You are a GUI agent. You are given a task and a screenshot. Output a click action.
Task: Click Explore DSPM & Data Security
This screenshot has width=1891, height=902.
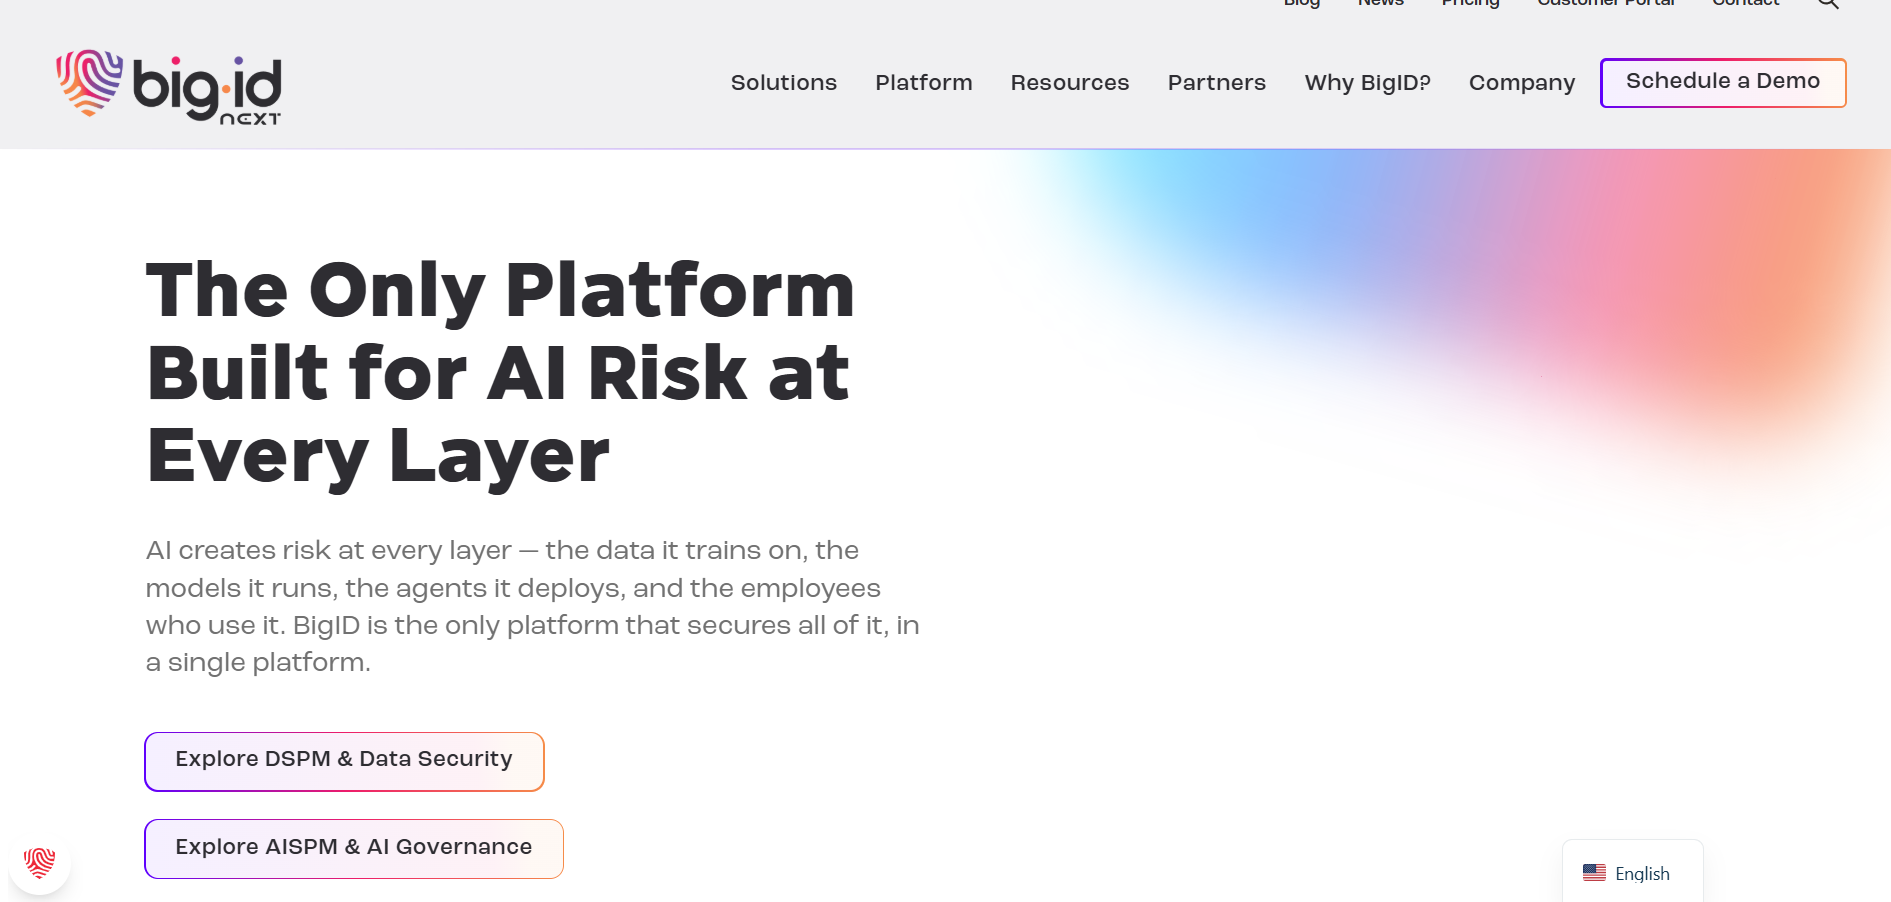click(x=344, y=761)
